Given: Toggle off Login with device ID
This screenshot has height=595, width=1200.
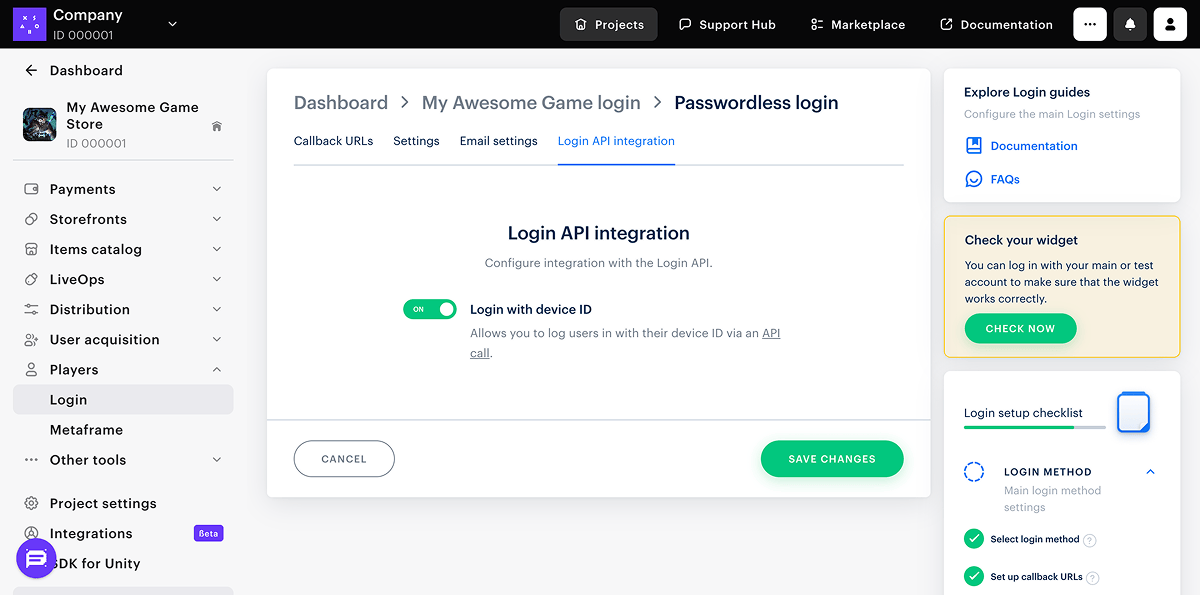Looking at the screenshot, I should click(x=429, y=310).
